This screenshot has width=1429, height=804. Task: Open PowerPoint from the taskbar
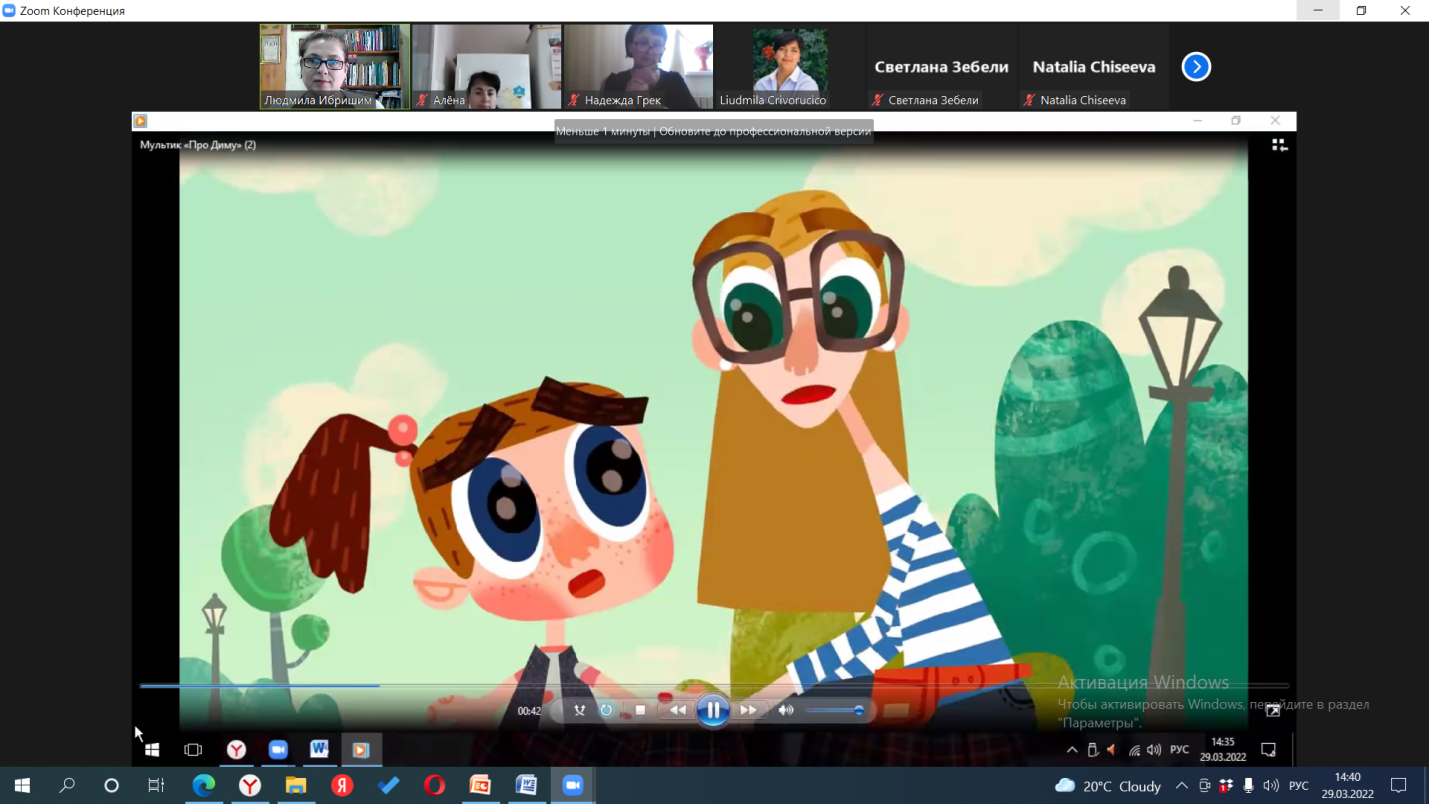pyautogui.click(x=480, y=786)
